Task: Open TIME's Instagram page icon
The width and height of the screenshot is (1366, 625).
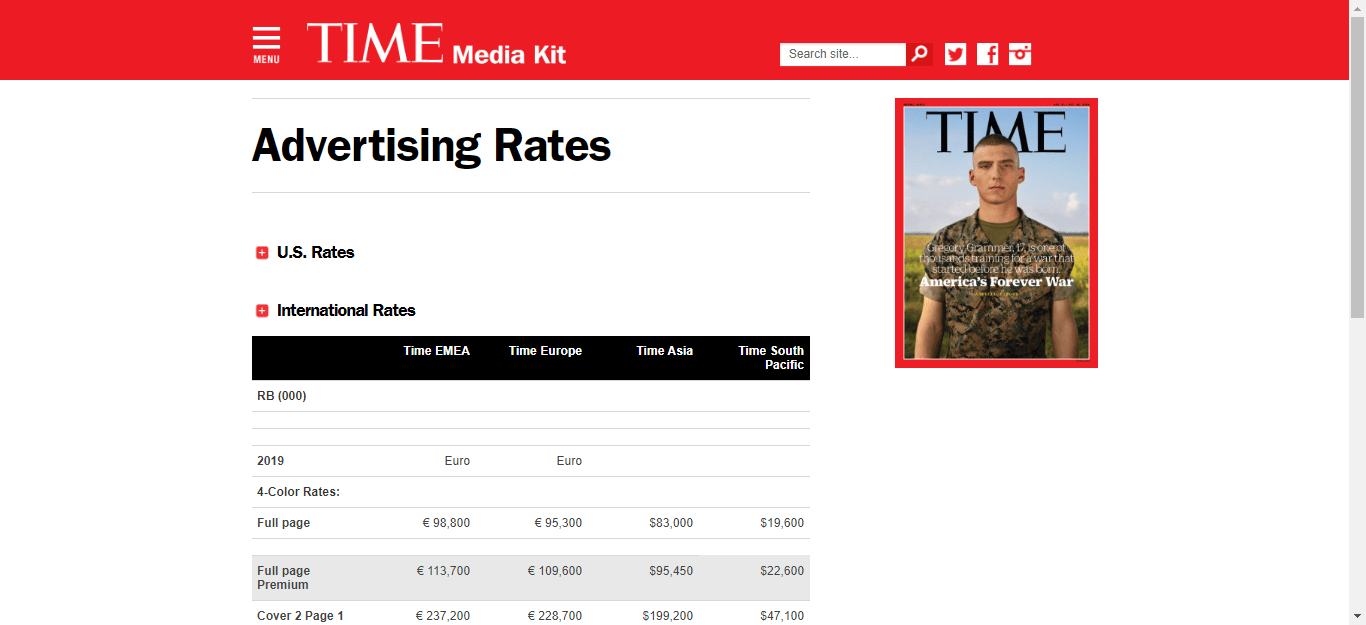Action: tap(1020, 54)
